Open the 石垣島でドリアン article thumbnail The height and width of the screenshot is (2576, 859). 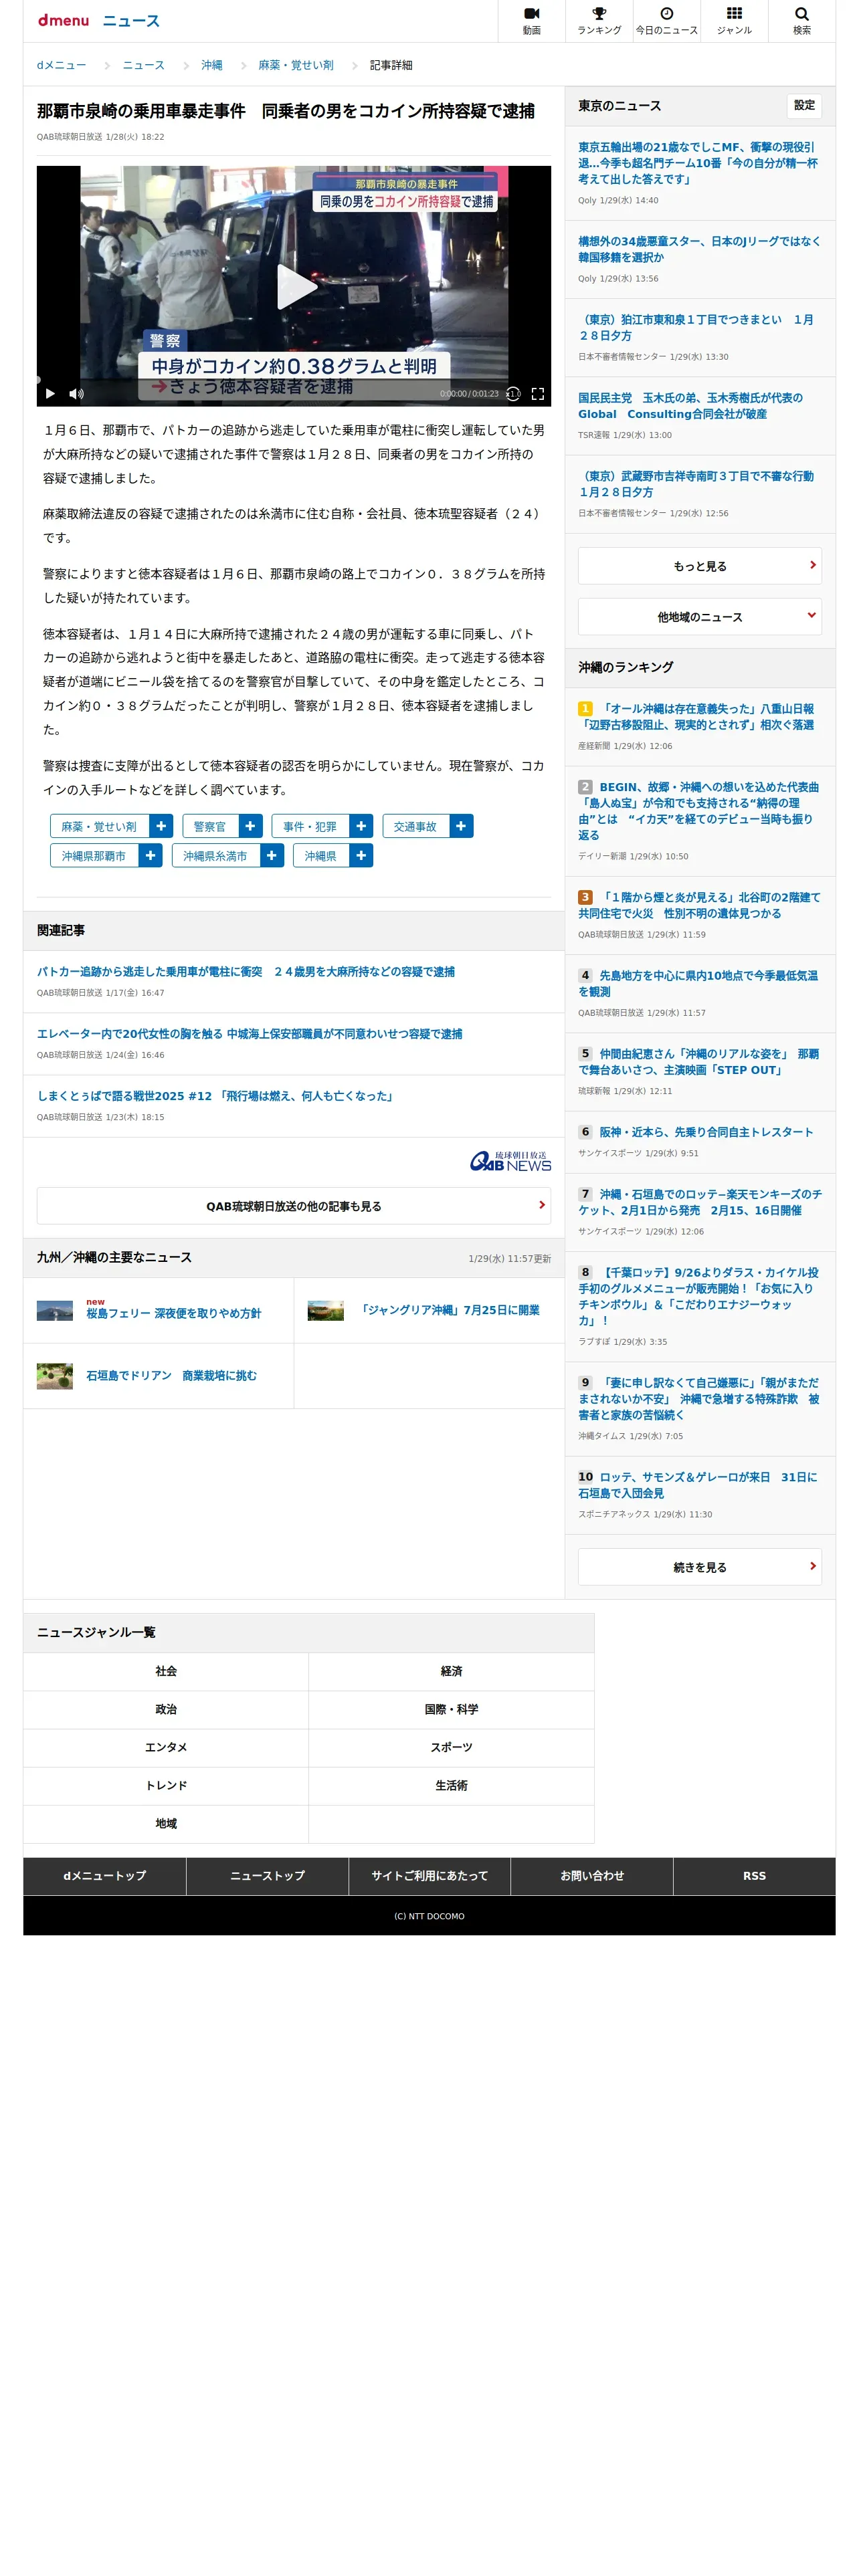pos(55,1376)
